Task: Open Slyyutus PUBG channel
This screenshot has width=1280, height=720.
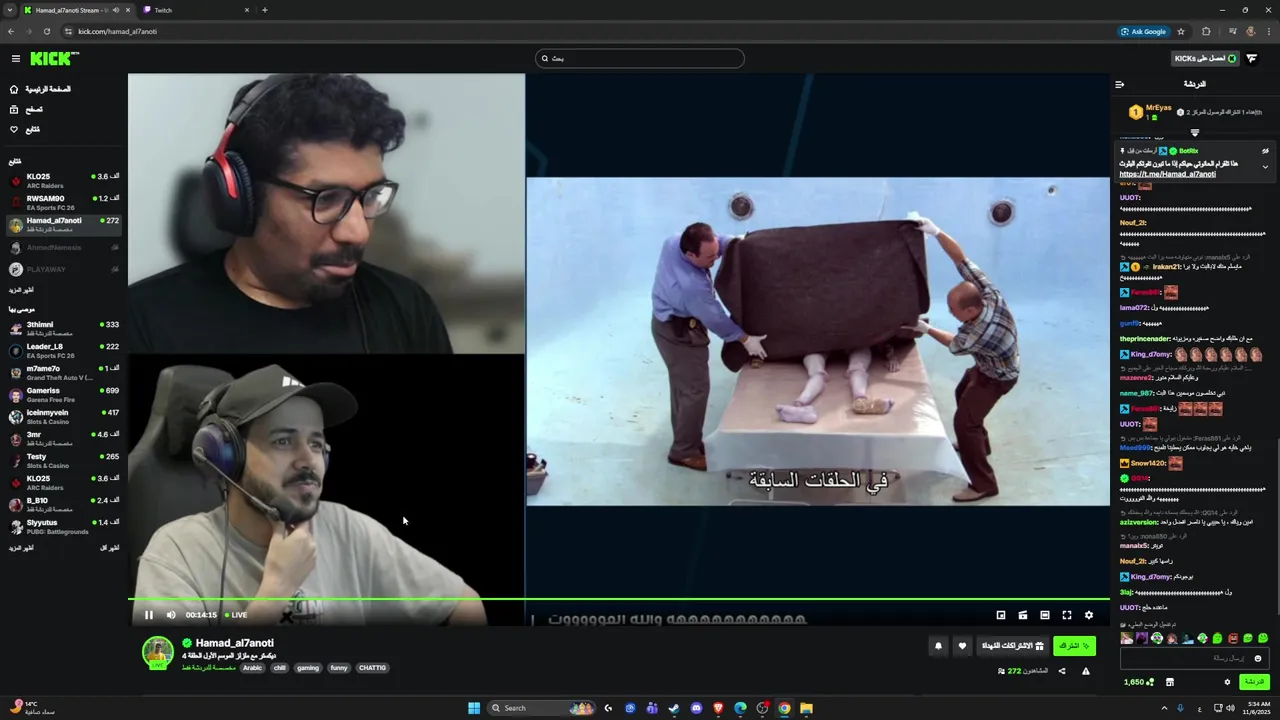Action: click(64, 526)
